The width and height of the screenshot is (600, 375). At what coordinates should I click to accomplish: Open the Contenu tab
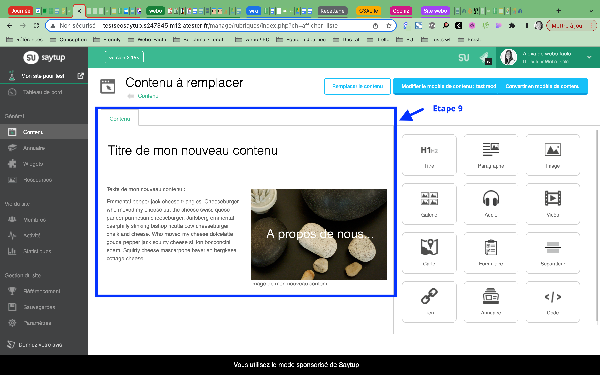click(119, 119)
